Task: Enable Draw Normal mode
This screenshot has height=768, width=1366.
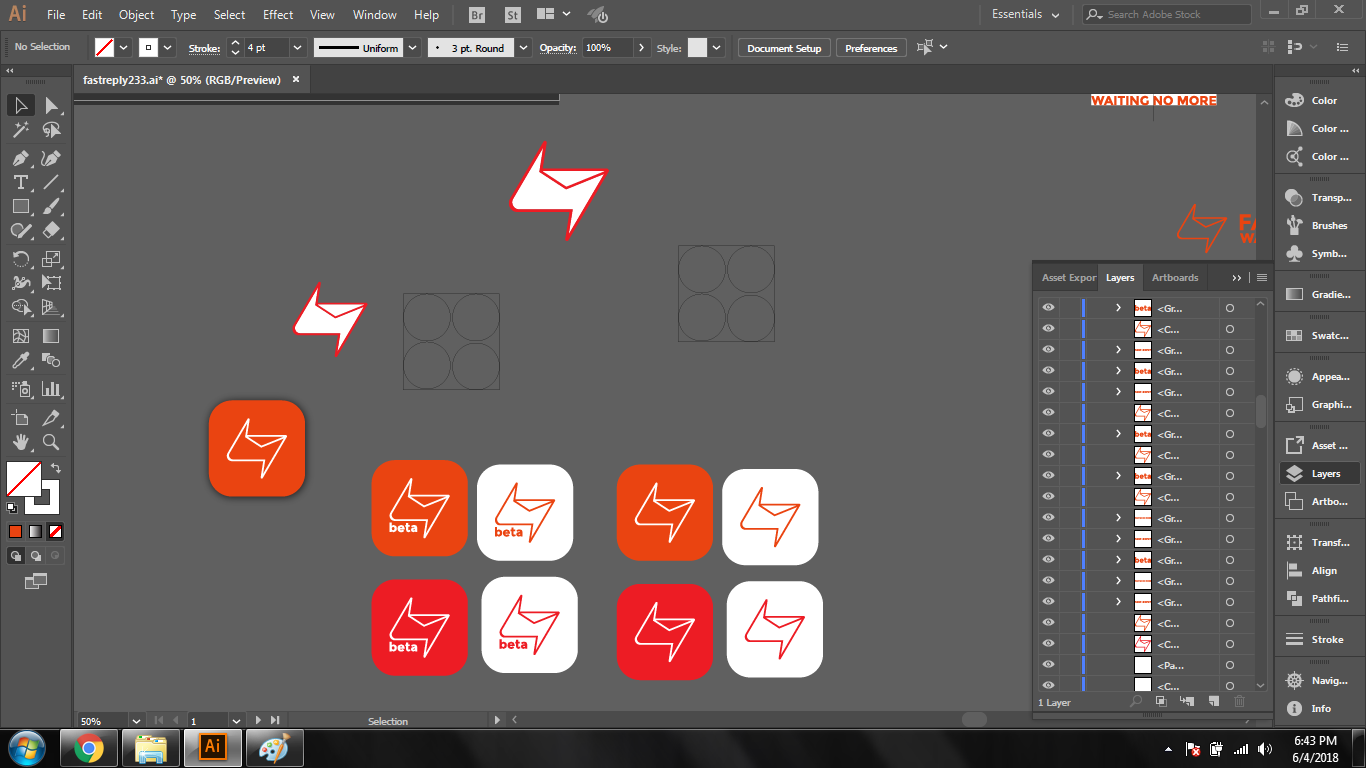Action: coord(16,555)
